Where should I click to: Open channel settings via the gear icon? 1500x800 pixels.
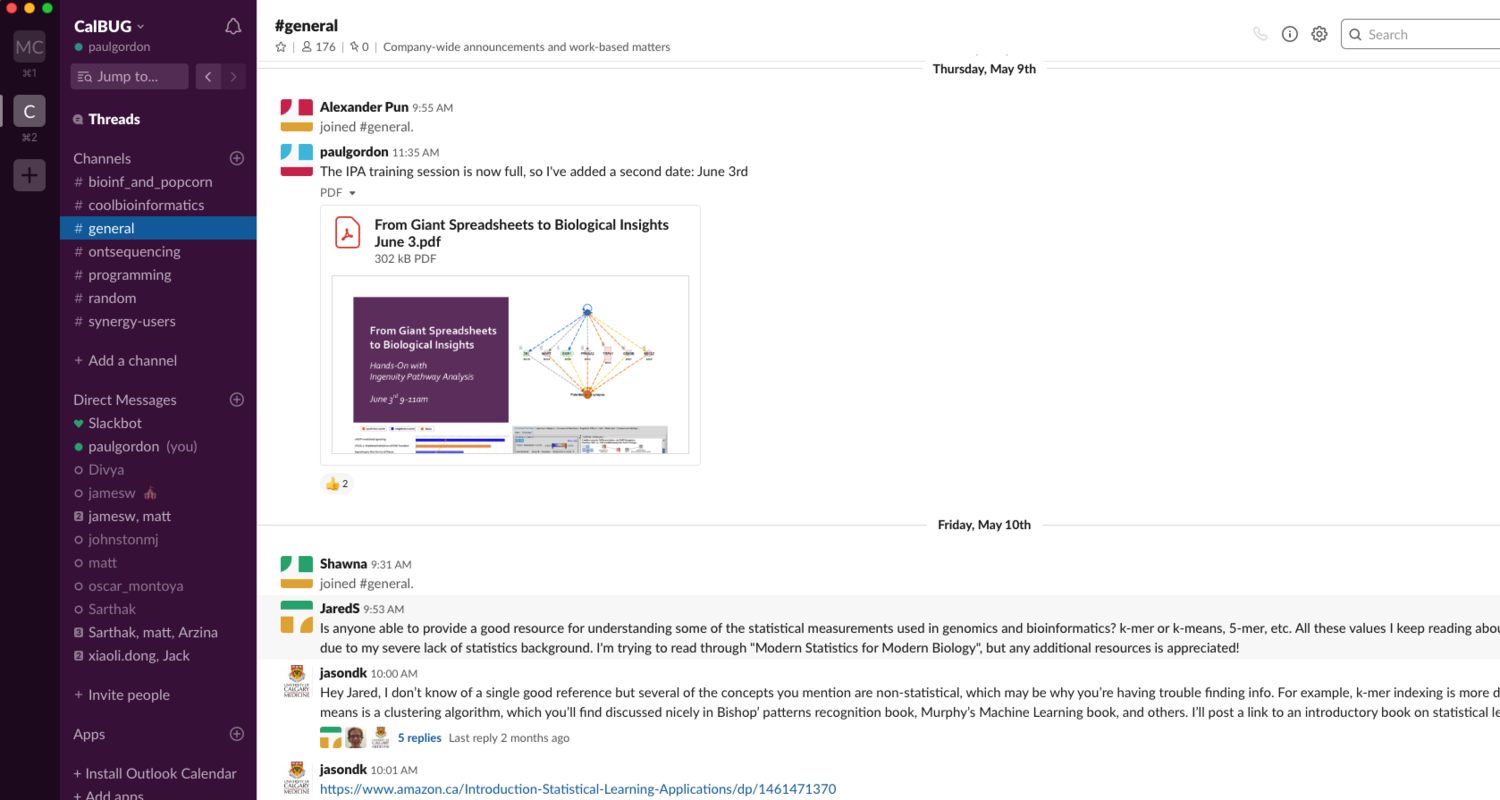tap(1319, 33)
